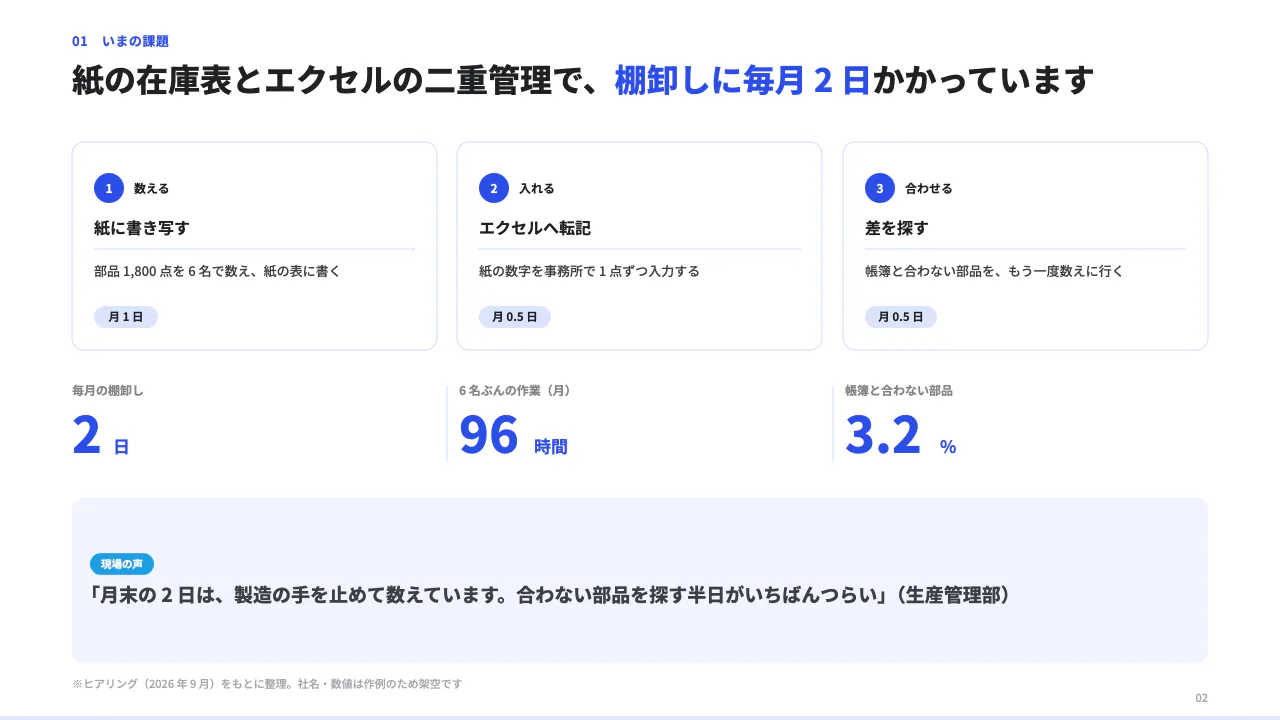1280x720 pixels.
Task: Click the step label 数える
Action: (x=152, y=188)
